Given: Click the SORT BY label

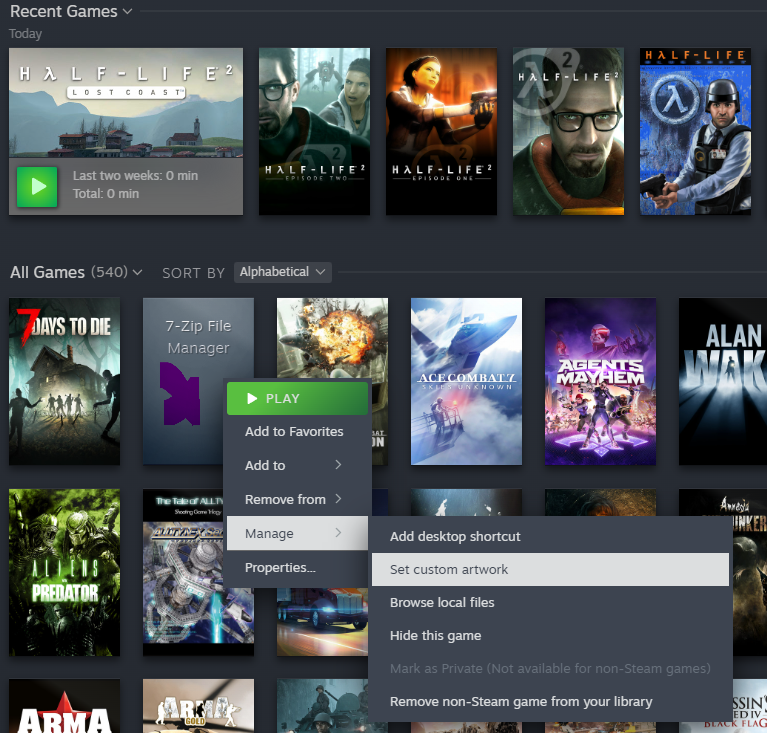Looking at the screenshot, I should [x=193, y=273].
